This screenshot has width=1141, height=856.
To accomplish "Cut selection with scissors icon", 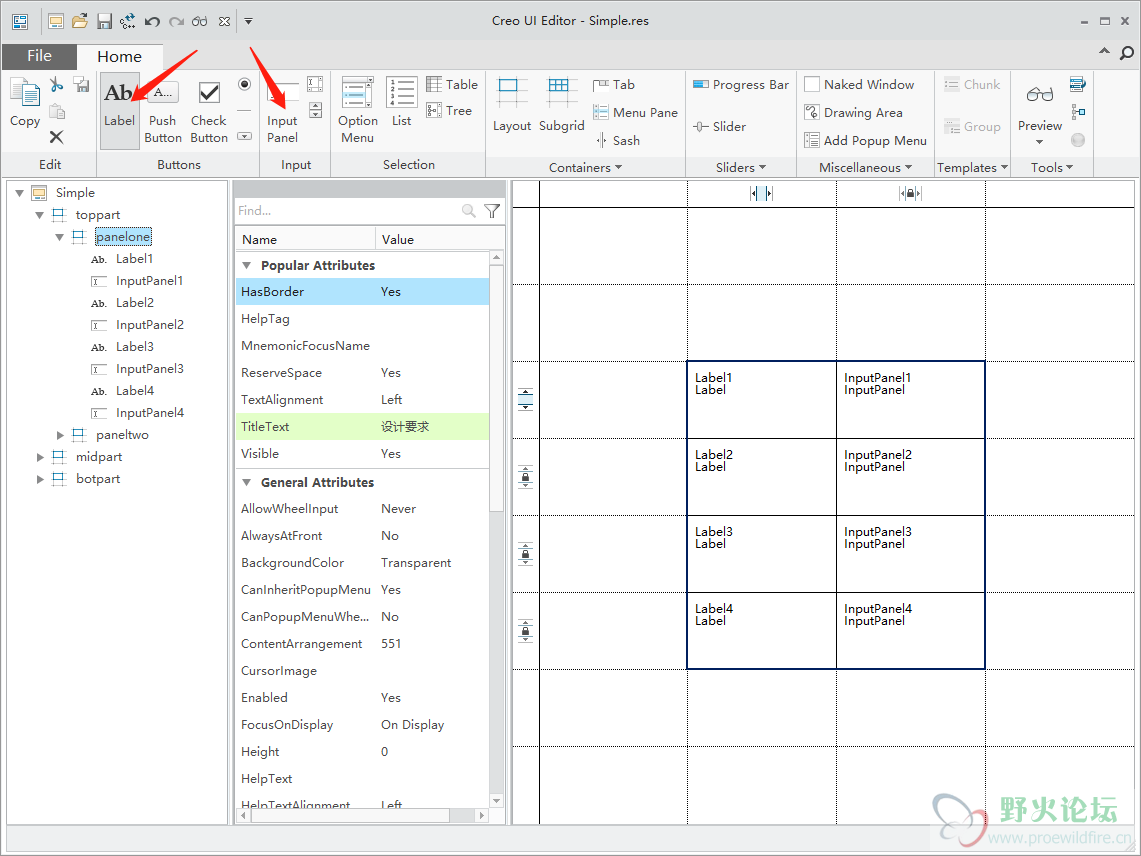I will (57, 84).
